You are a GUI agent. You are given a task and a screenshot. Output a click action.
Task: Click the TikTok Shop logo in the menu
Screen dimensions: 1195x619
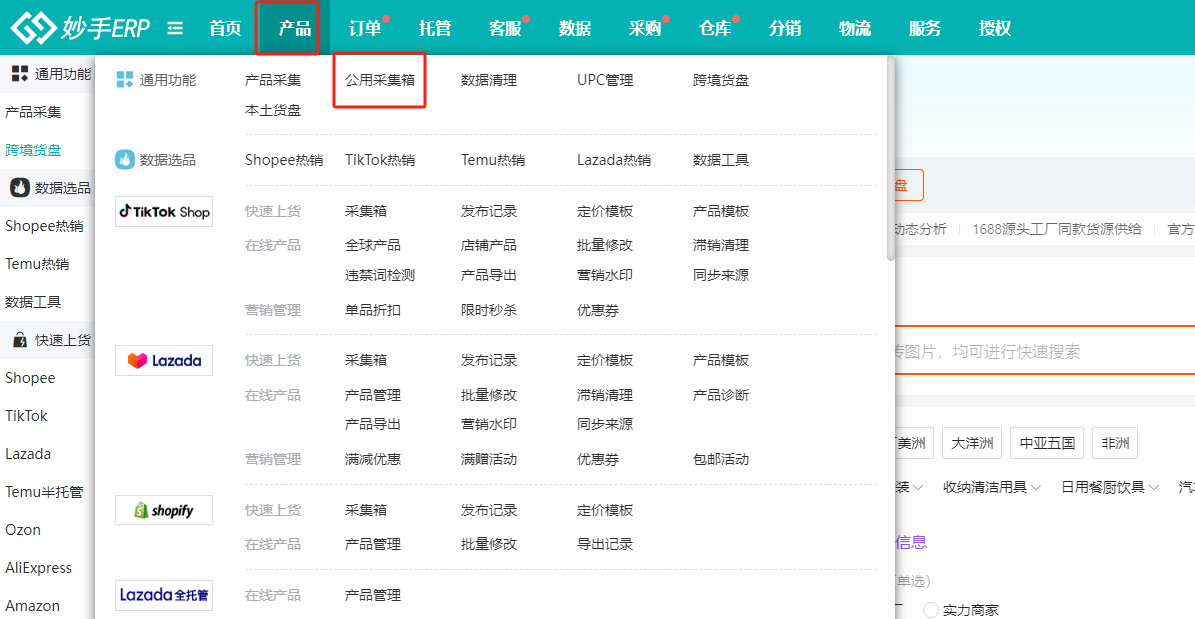[164, 211]
